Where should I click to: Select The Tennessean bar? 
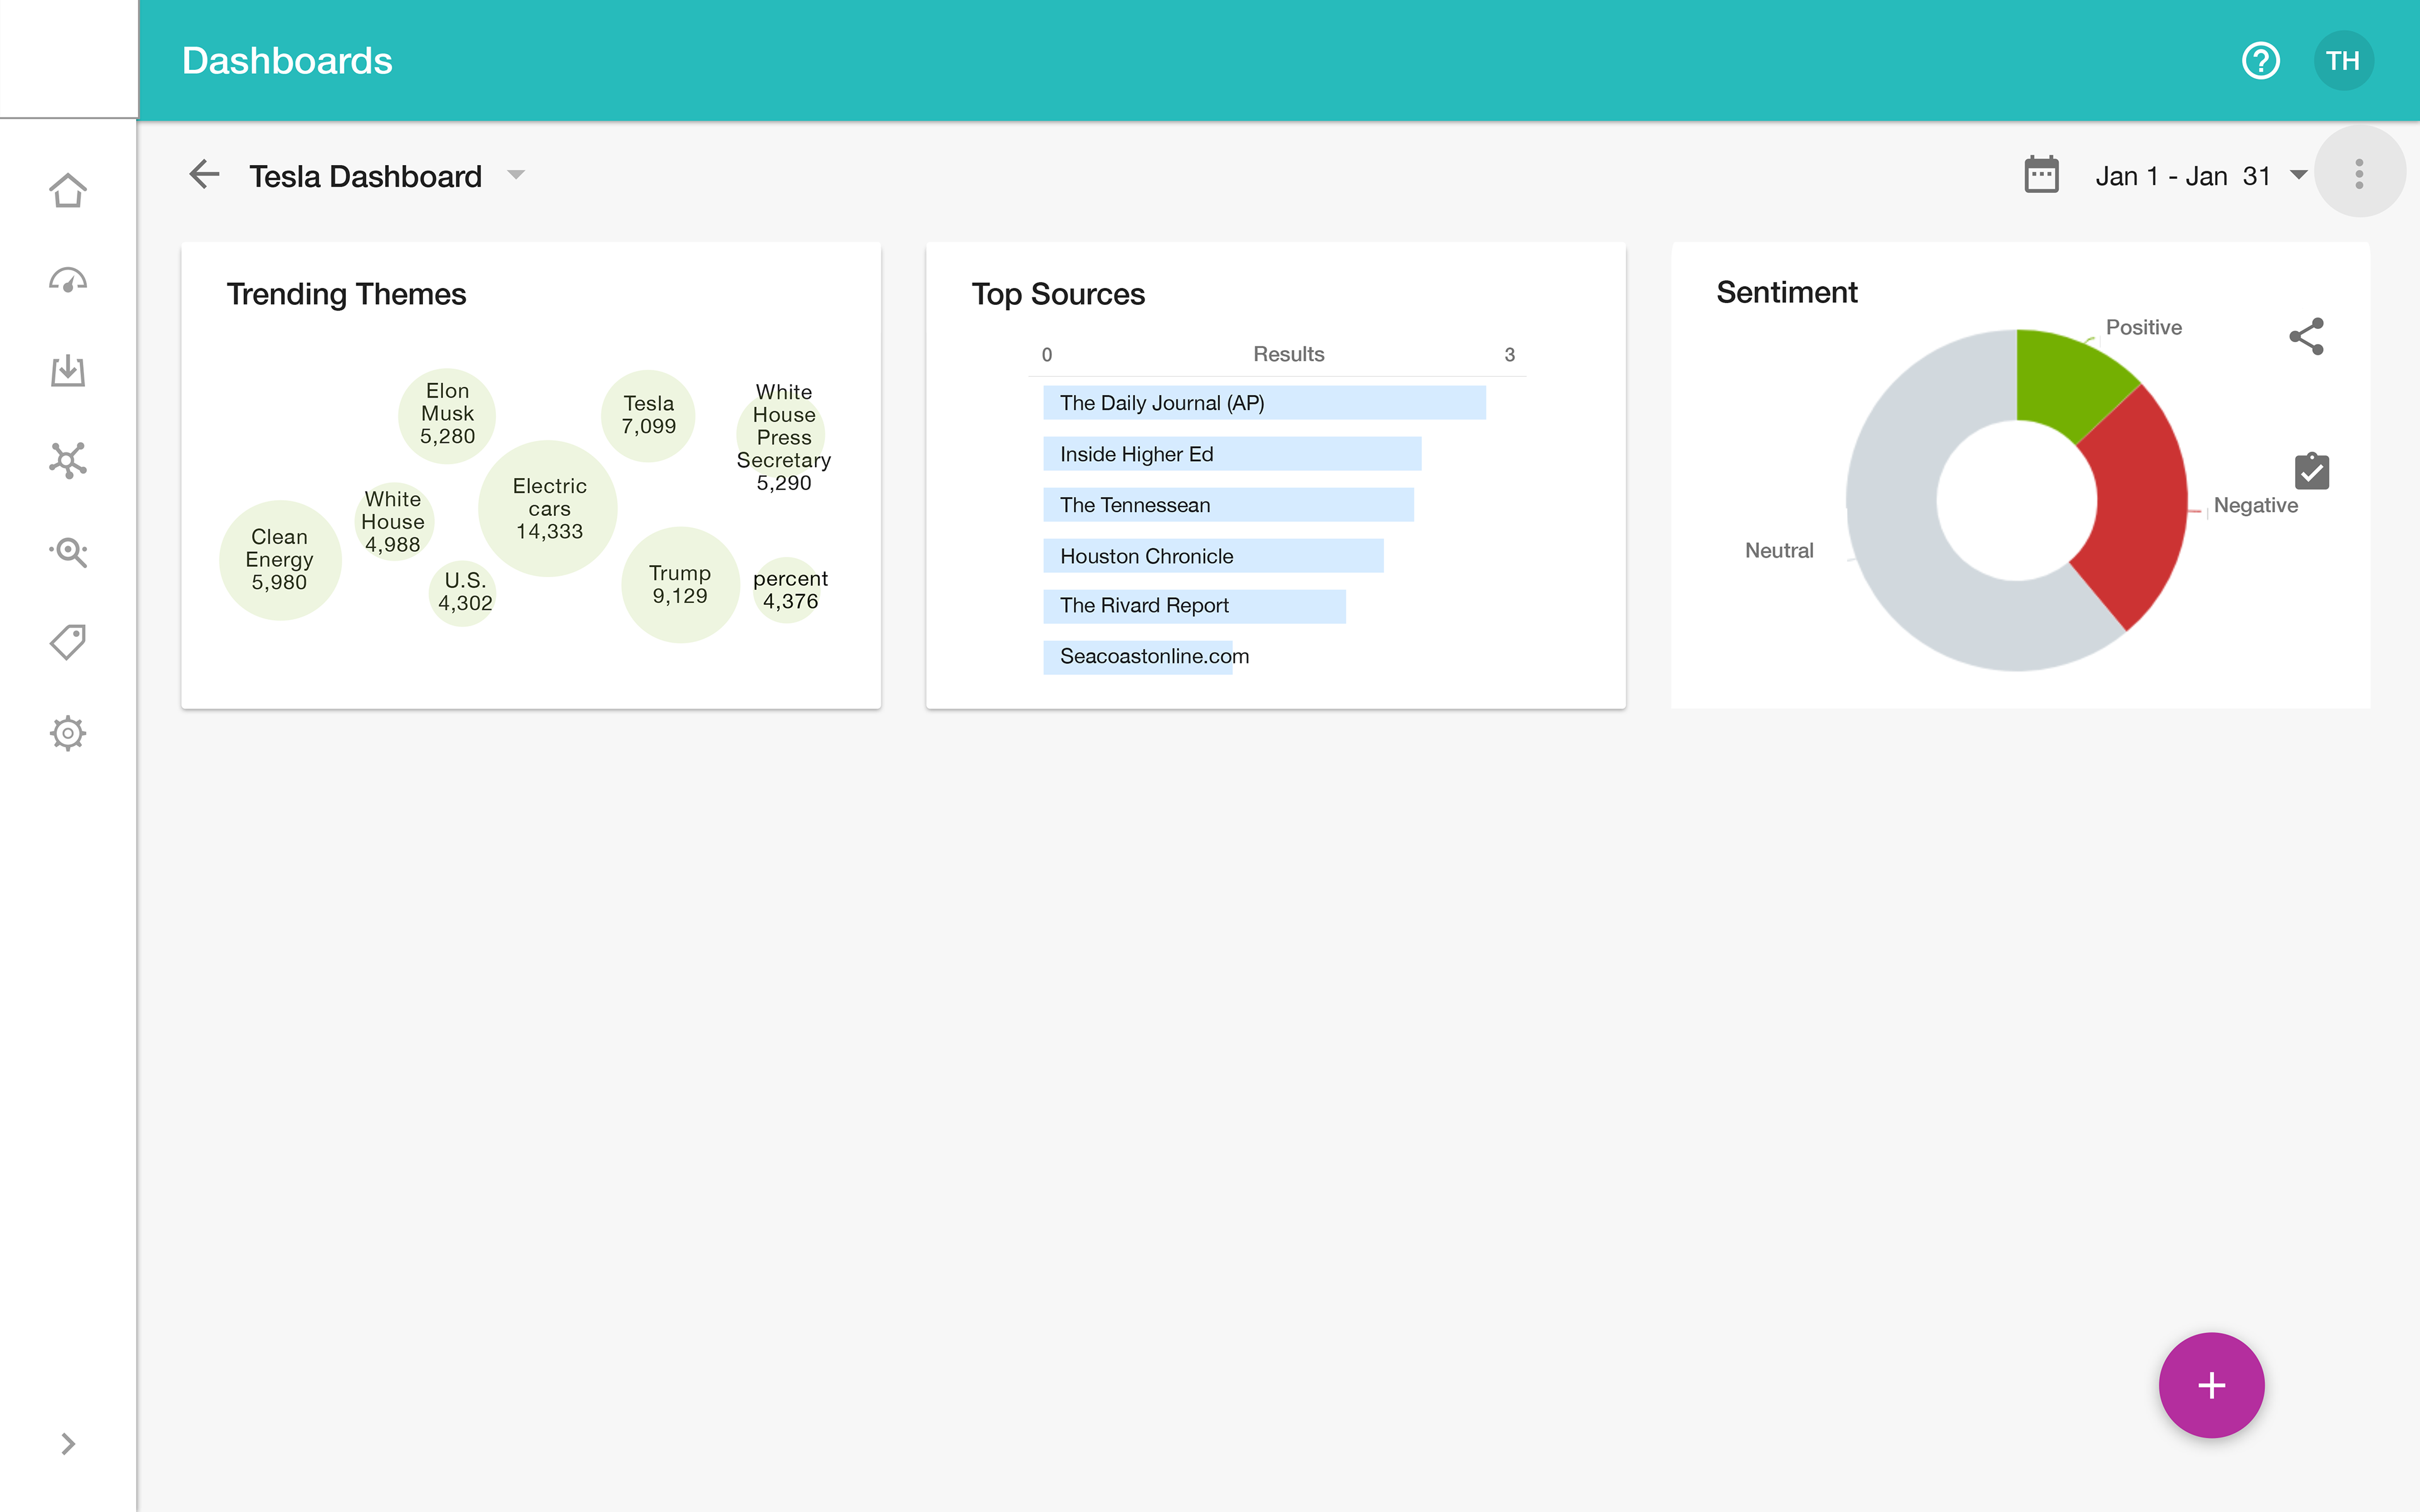pos(1228,505)
